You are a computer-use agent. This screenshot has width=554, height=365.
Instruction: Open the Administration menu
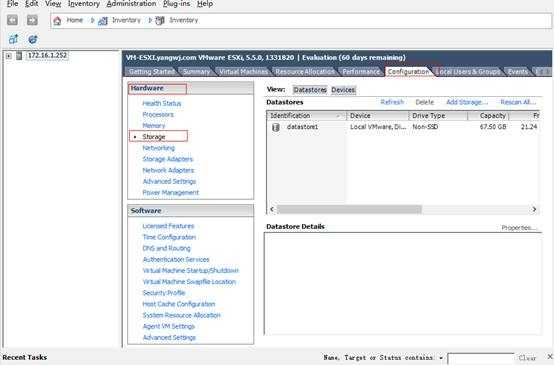(x=131, y=4)
